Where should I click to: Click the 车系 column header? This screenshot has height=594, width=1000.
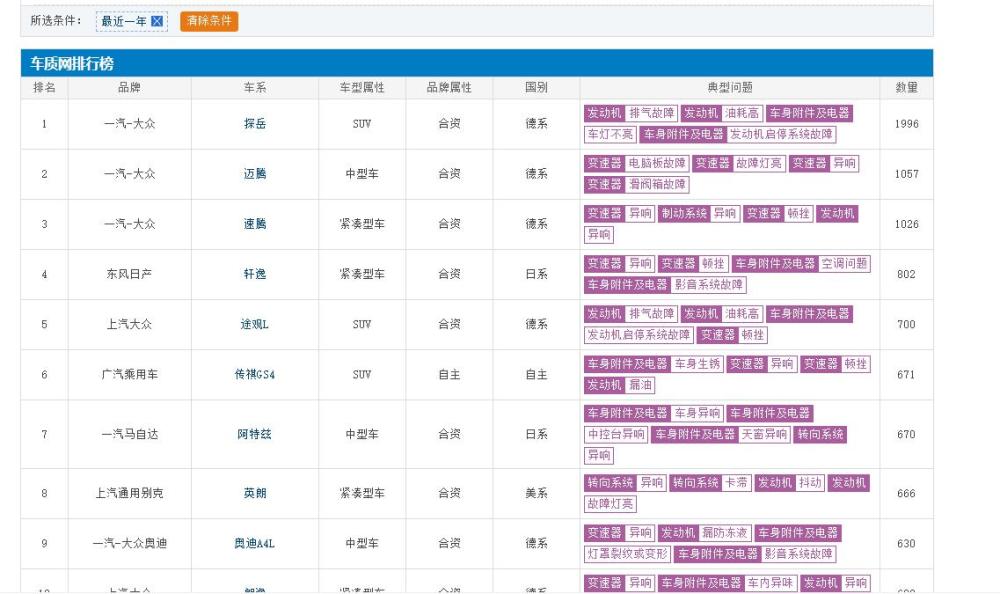tap(254, 87)
